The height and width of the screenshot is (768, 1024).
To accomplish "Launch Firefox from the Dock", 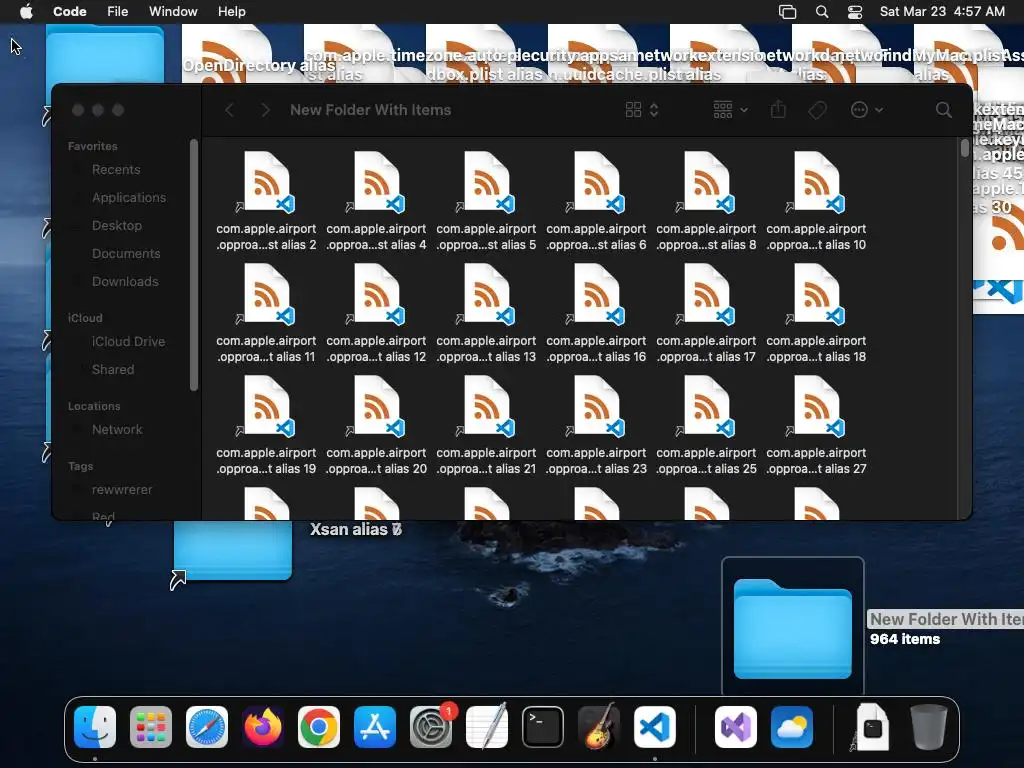I will coord(263,727).
